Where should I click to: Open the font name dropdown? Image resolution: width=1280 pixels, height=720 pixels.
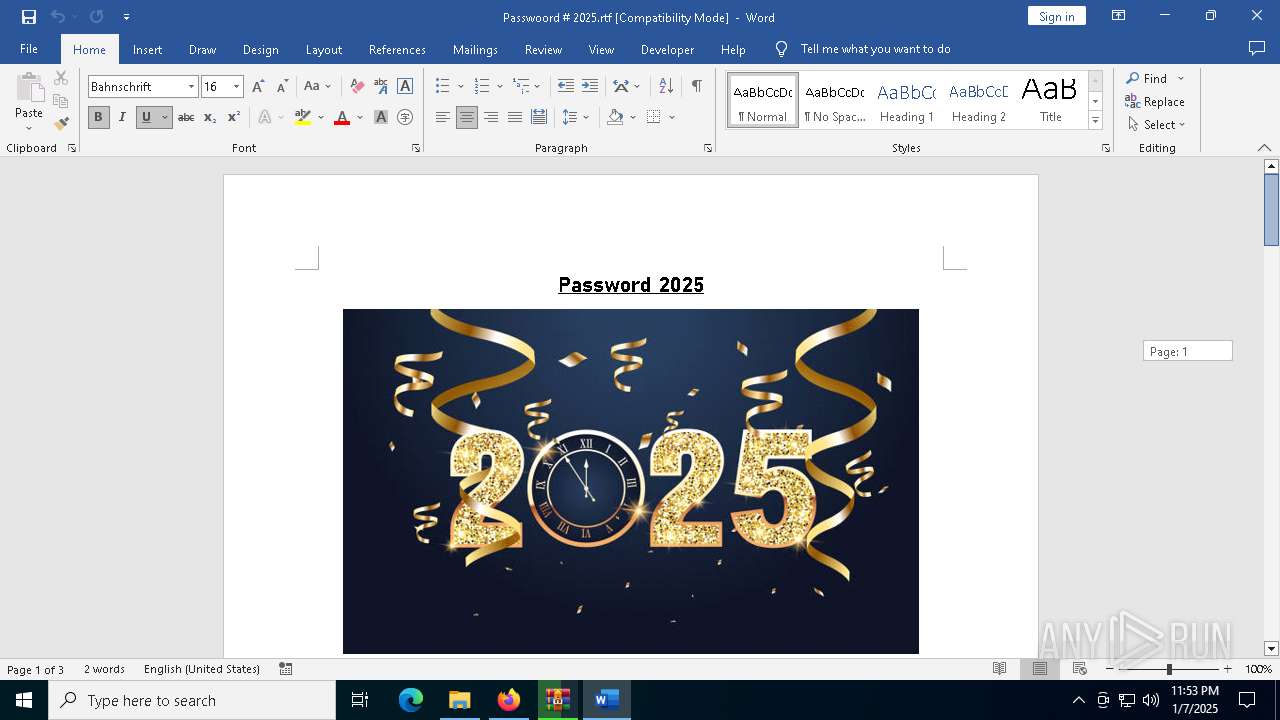tap(191, 86)
